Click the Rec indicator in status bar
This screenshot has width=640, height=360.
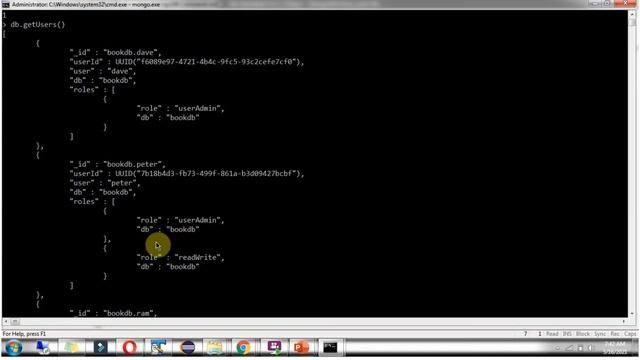(x=615, y=334)
